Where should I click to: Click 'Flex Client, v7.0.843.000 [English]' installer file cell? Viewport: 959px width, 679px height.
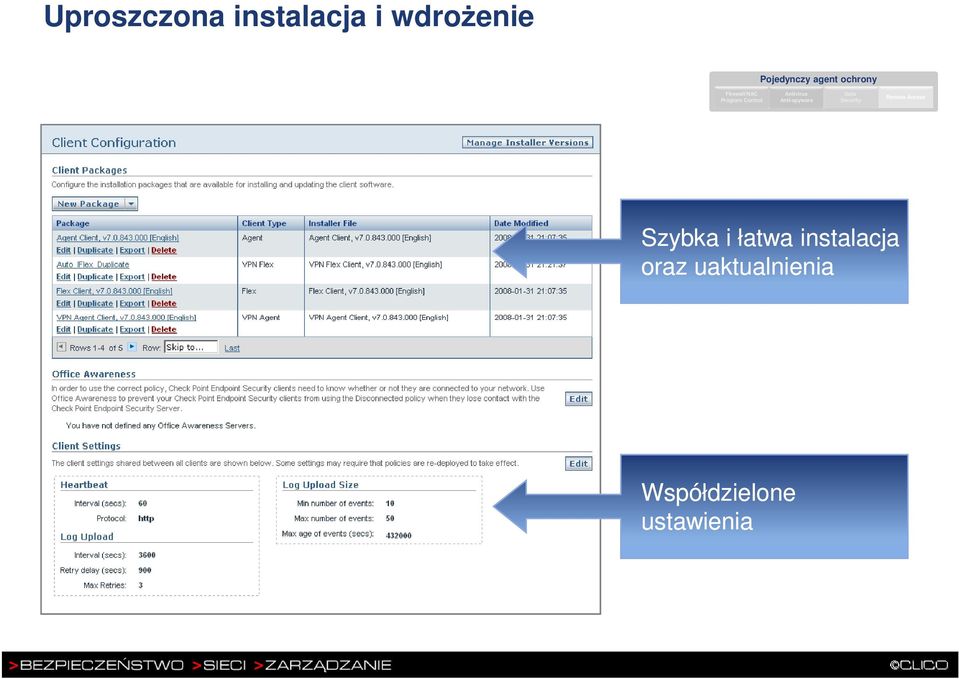pyautogui.click(x=366, y=291)
